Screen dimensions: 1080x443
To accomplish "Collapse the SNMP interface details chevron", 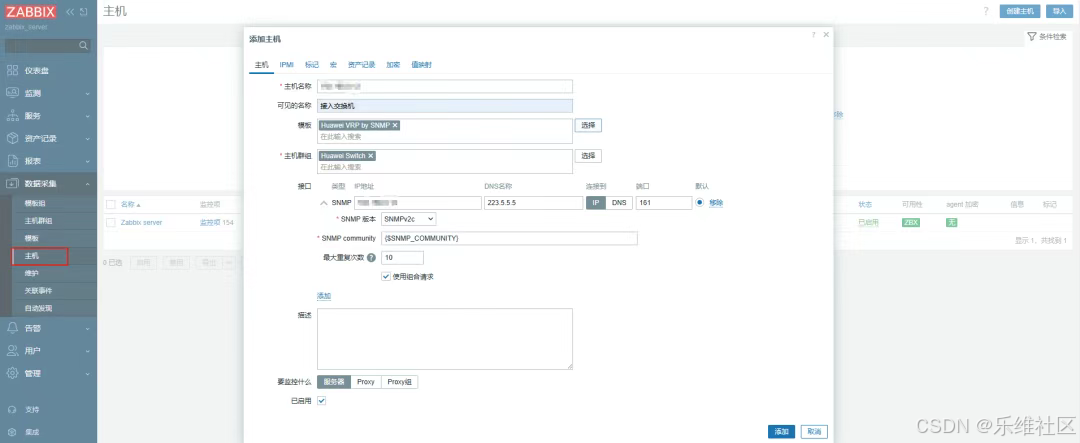I will tap(323, 203).
